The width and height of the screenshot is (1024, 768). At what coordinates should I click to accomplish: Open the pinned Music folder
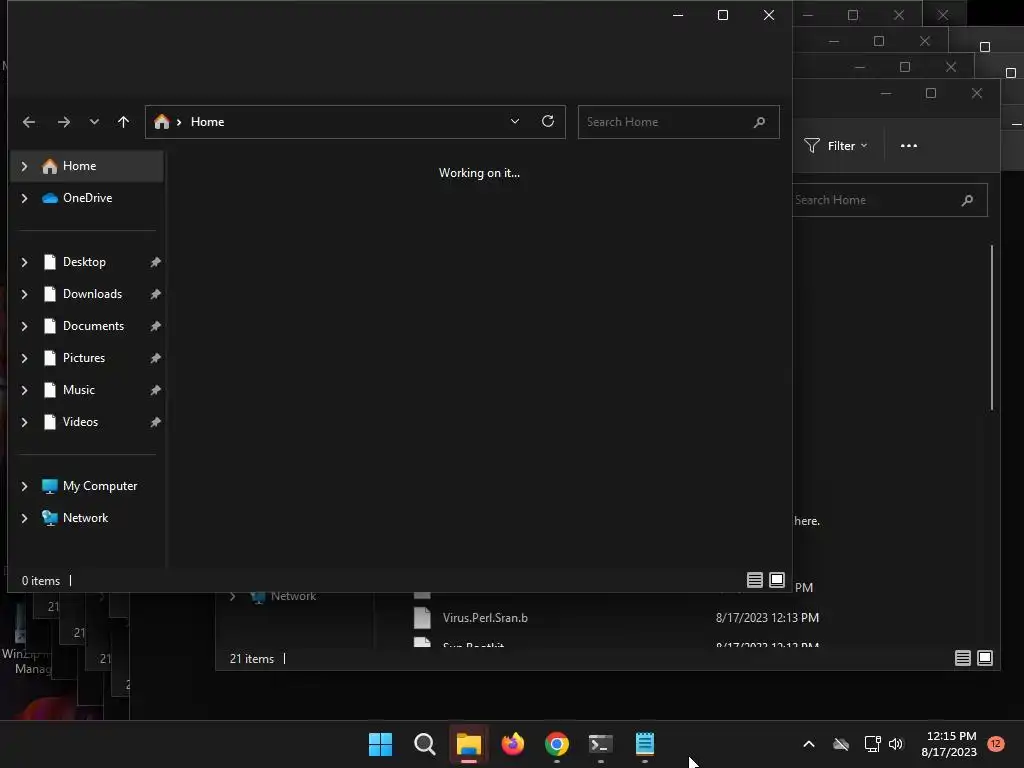[78, 390]
